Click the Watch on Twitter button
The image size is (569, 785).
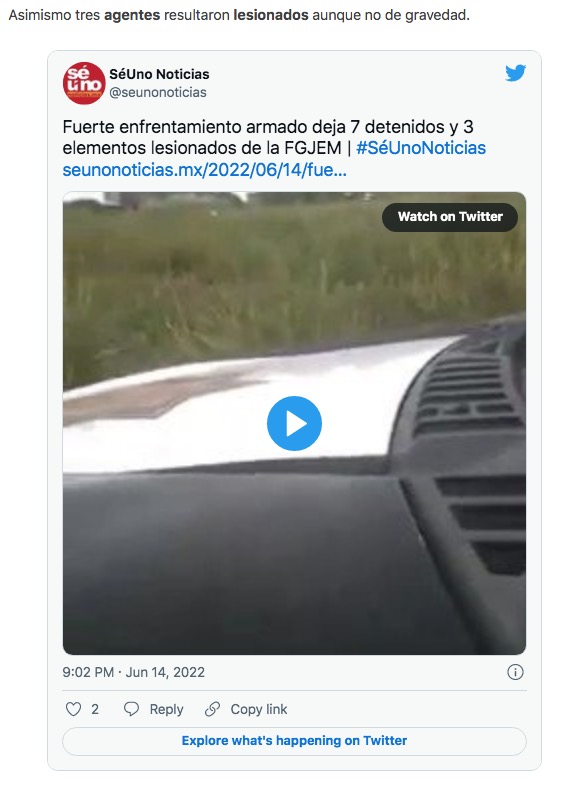tap(450, 217)
